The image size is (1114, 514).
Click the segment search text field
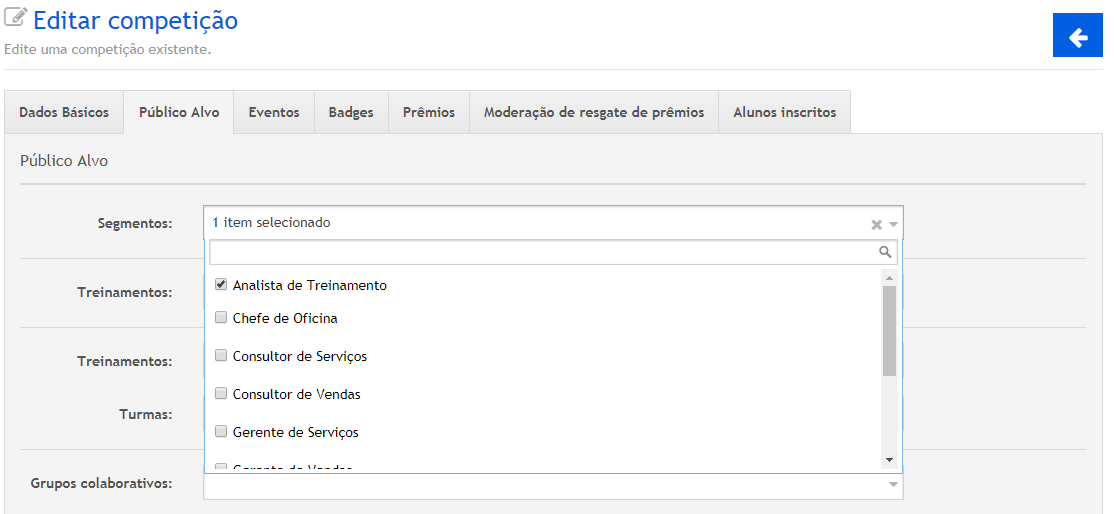pyautogui.click(x=542, y=252)
